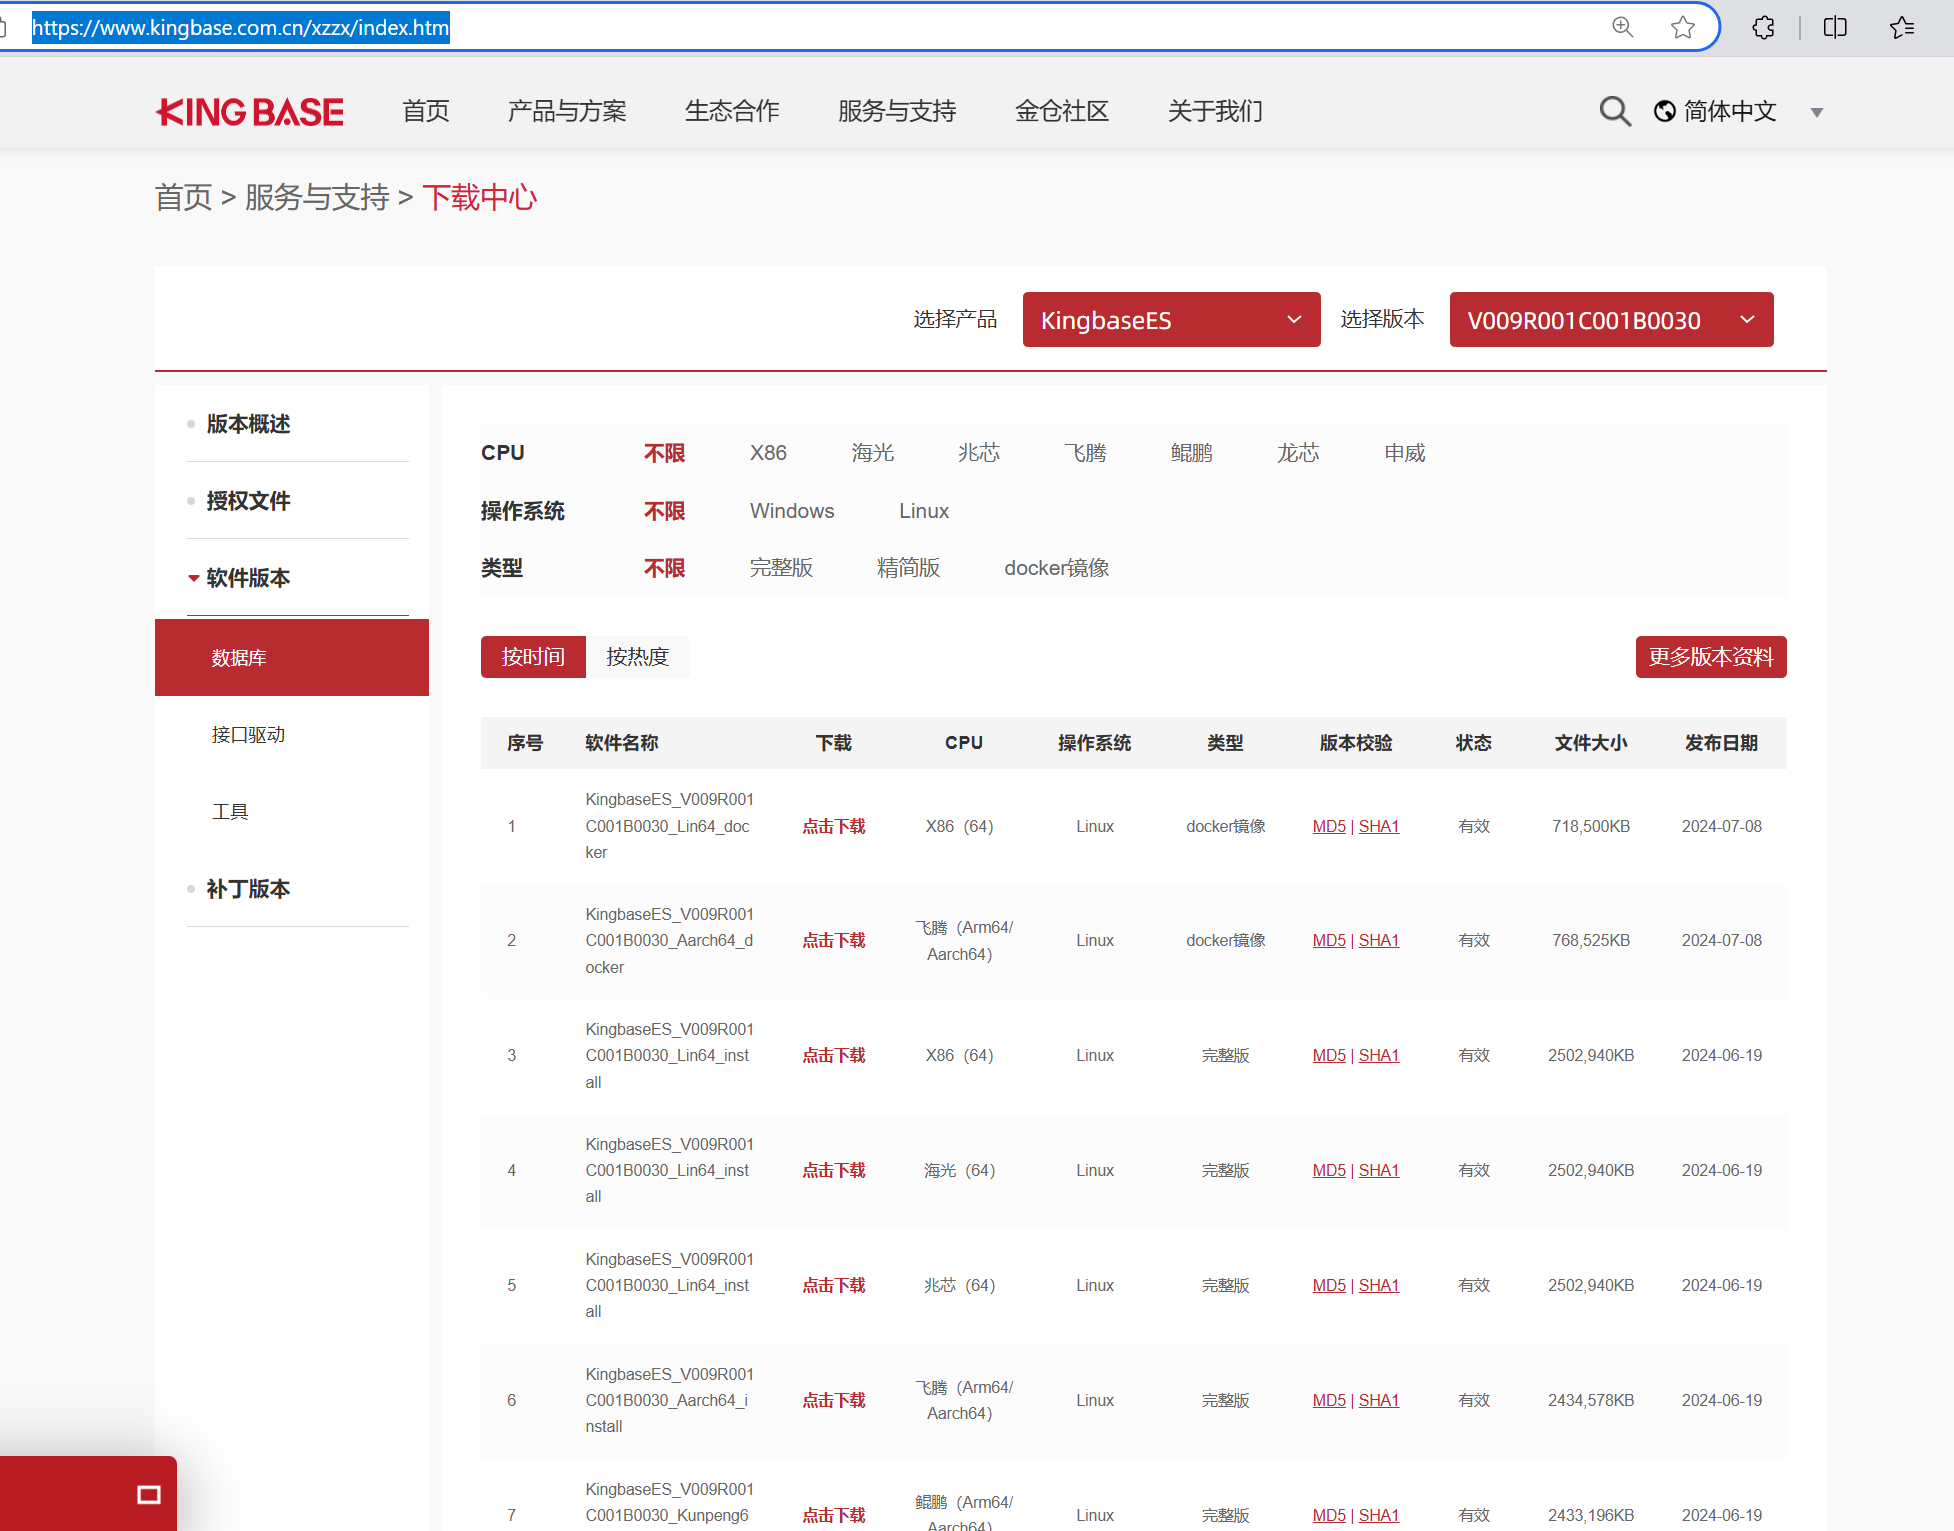Click the browser zoom magnifier icon
Viewport: 1954px width, 1531px height.
pos(1622,28)
